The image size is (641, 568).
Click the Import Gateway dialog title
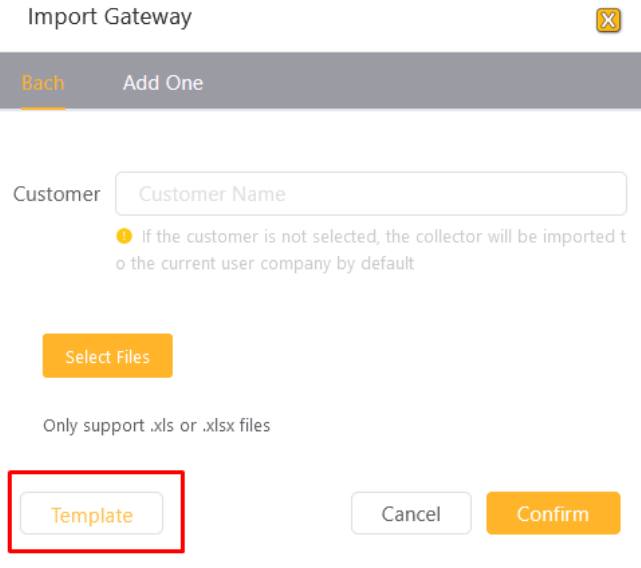pyautogui.click(x=110, y=17)
